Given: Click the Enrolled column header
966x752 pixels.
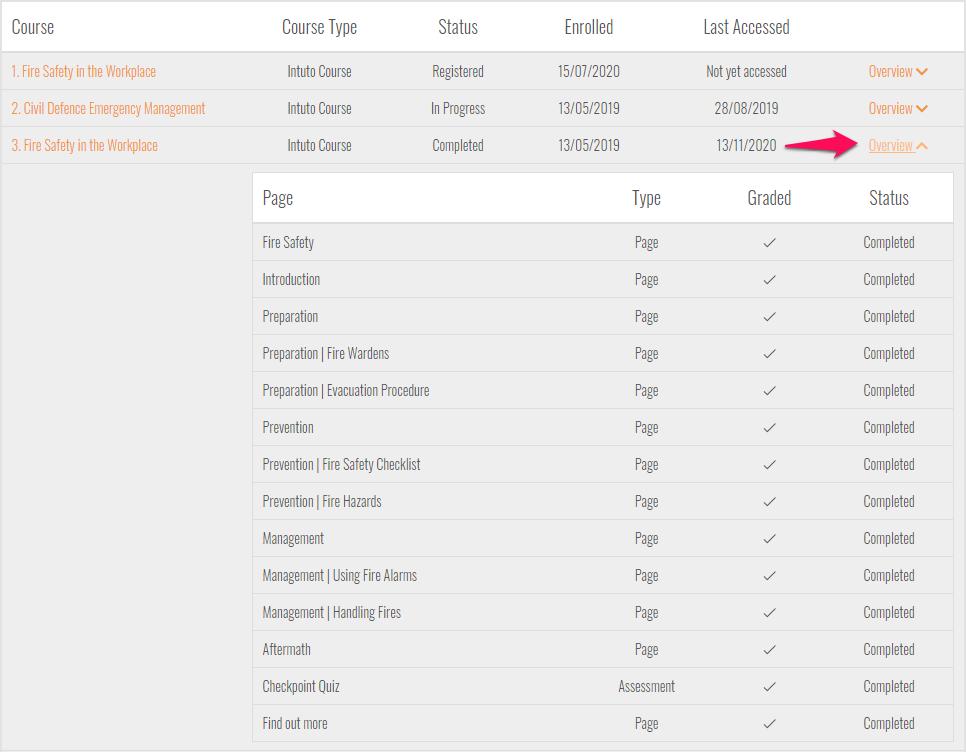Looking at the screenshot, I should [x=588, y=27].
